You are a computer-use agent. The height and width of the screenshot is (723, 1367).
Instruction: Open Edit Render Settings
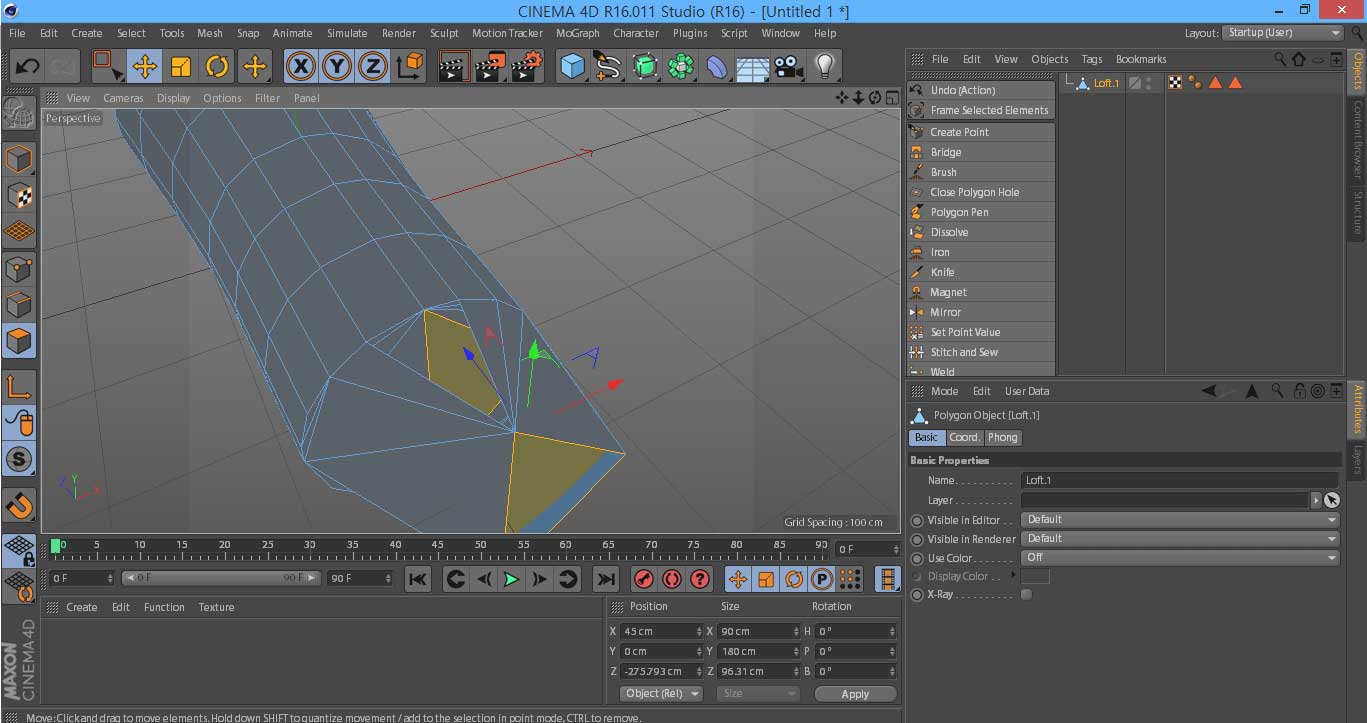click(526, 67)
